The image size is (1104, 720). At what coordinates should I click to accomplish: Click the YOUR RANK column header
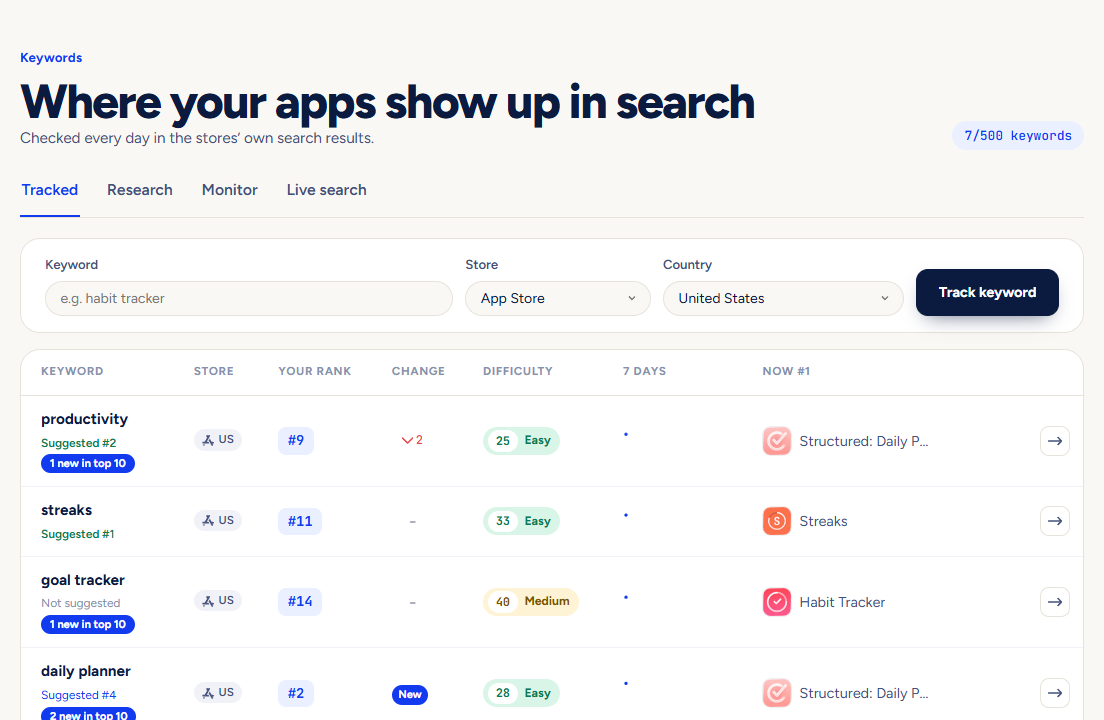[315, 371]
